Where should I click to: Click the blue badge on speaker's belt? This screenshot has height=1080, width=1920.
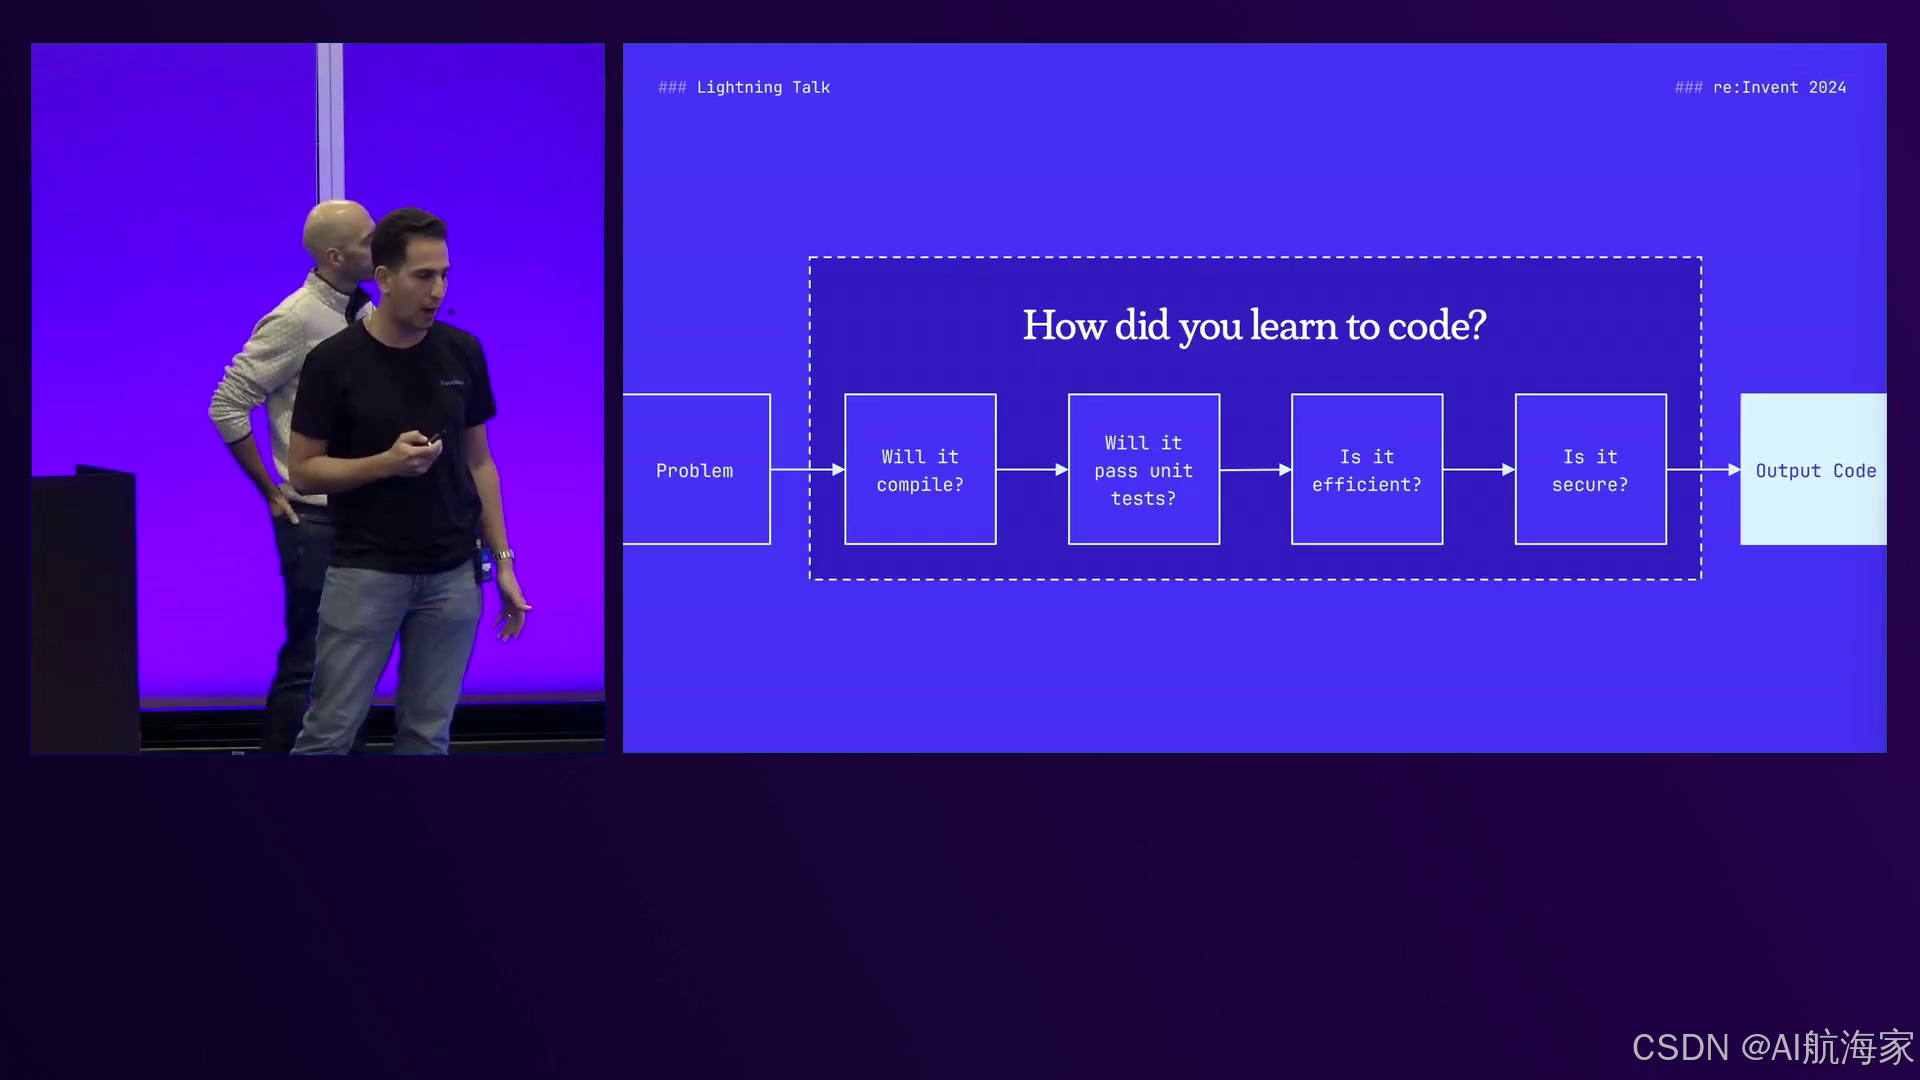tap(485, 566)
